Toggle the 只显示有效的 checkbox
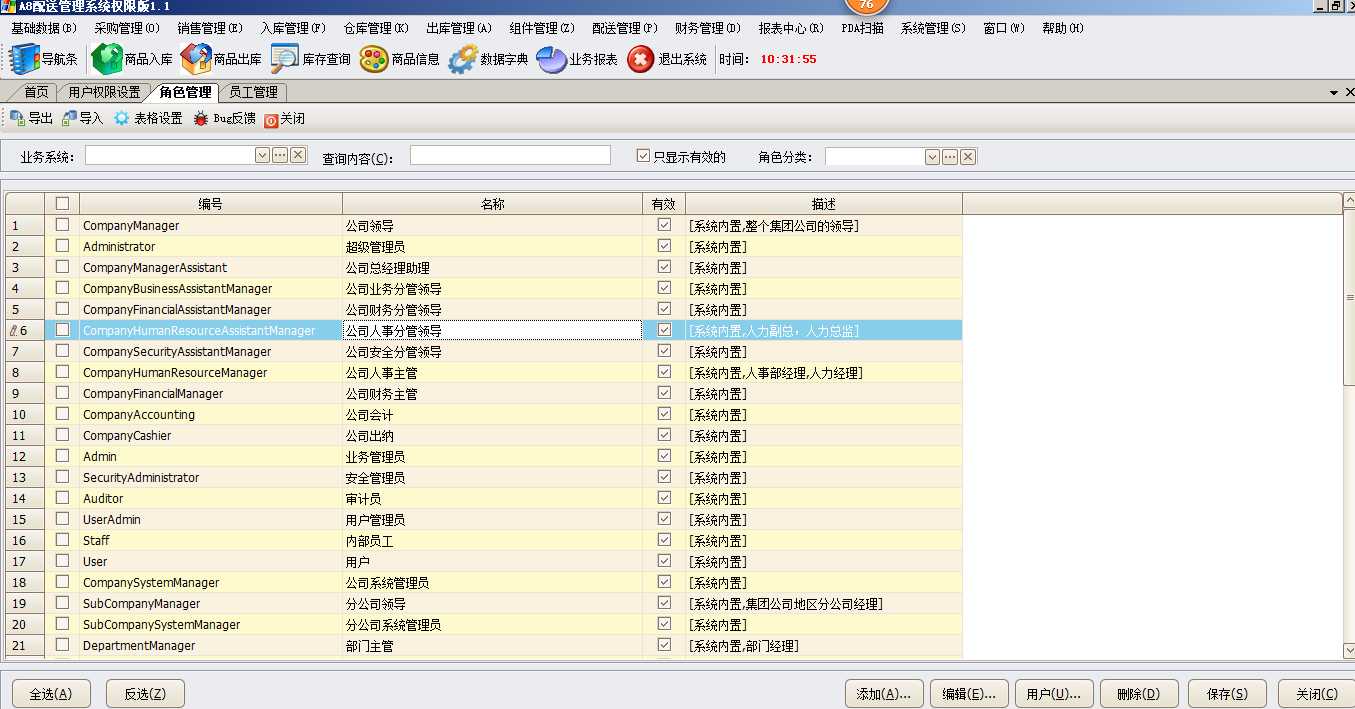The image size is (1355, 709). click(x=643, y=156)
